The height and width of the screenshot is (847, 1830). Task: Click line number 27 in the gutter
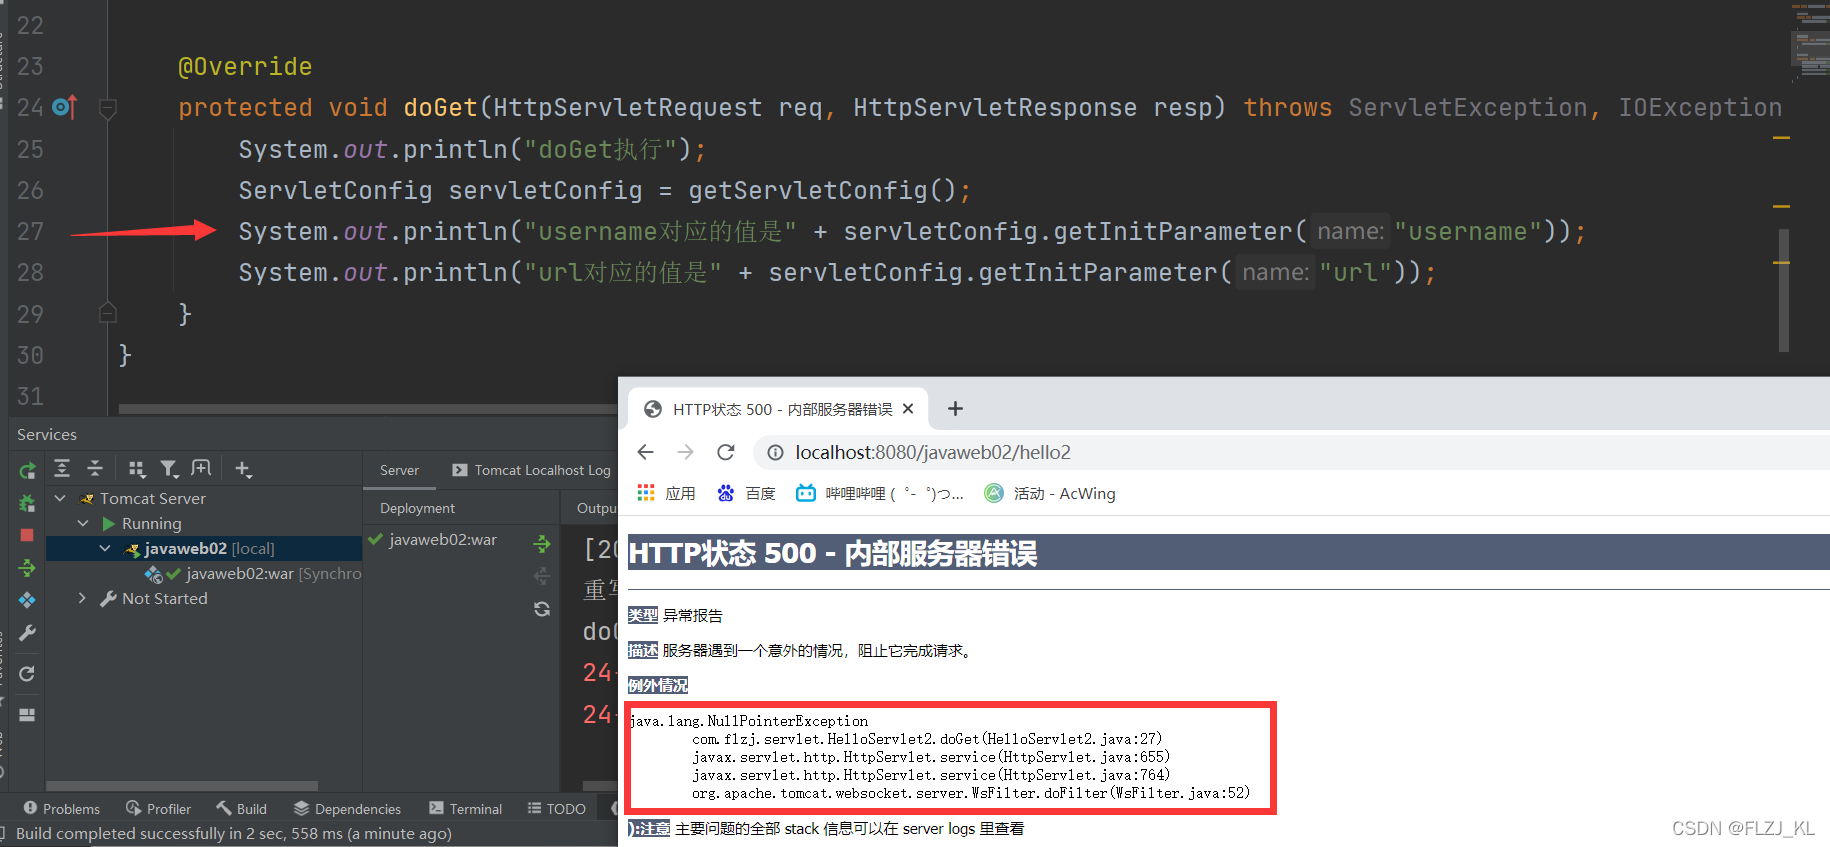coord(30,231)
